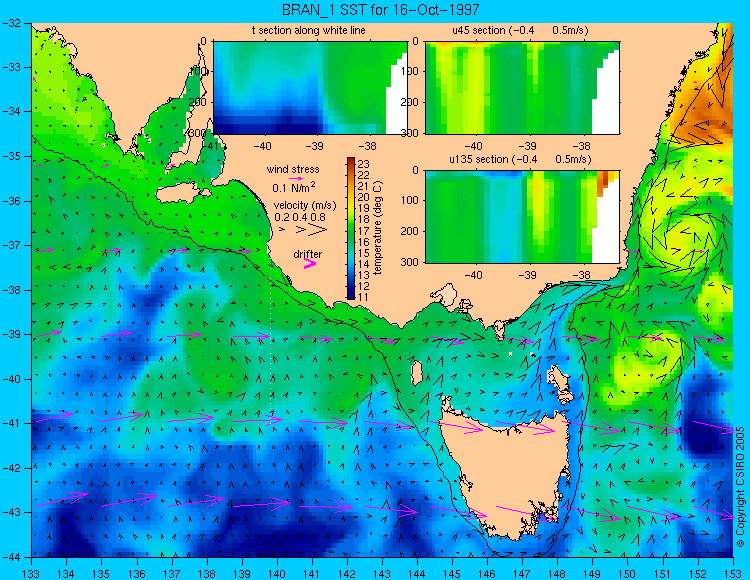The height and width of the screenshot is (580, 750).
Task: Click longitude axis label 151
Action: tap(662, 574)
